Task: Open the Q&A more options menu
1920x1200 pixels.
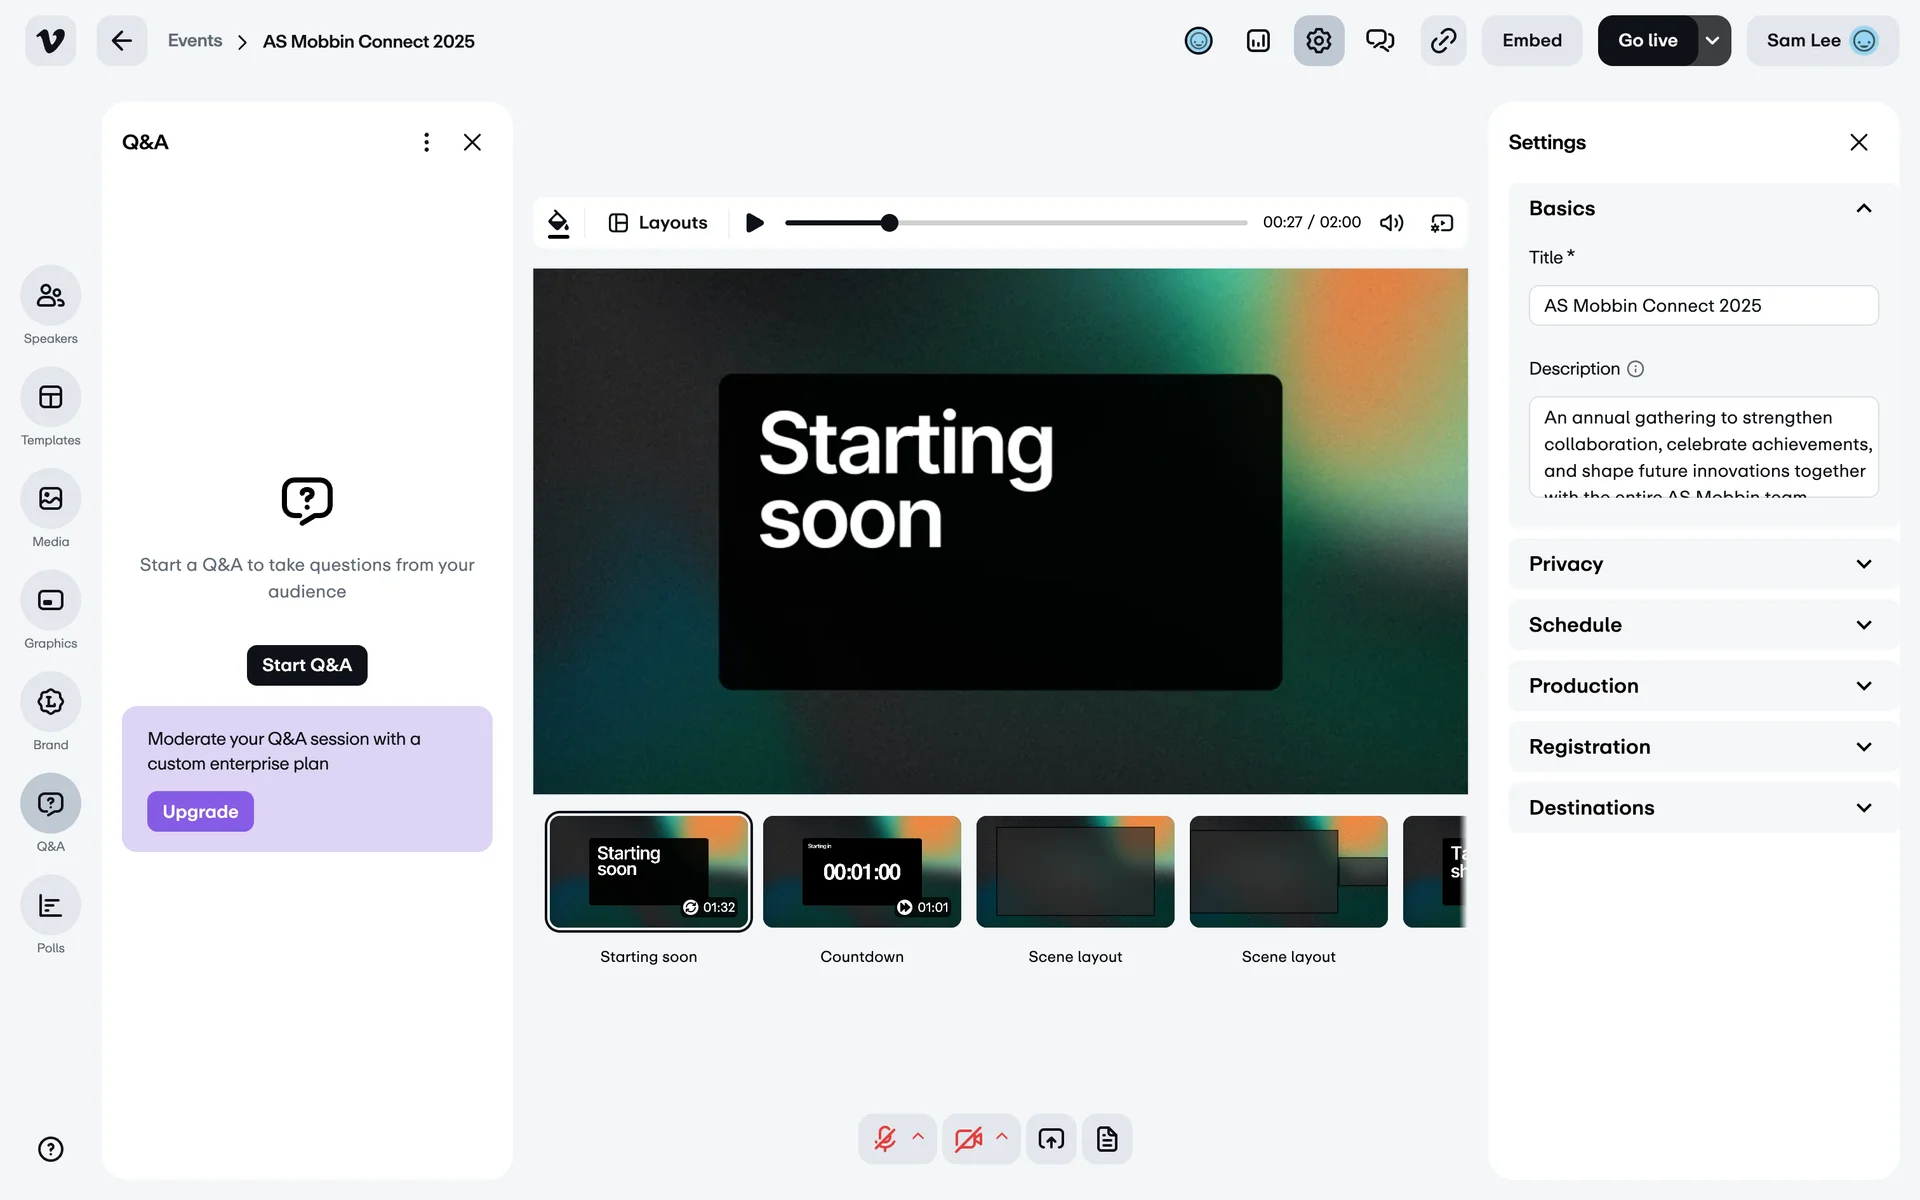Action: click(427, 142)
